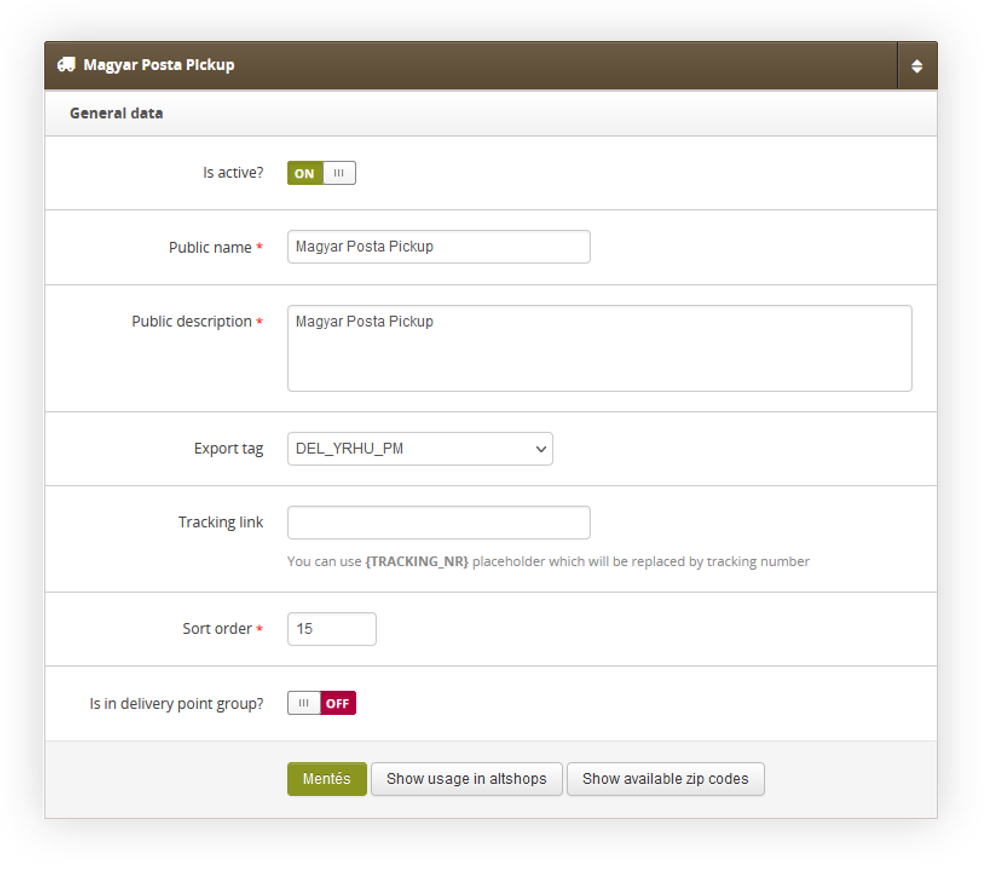Click the Sort order label
The image size is (988, 871).
(x=217, y=629)
